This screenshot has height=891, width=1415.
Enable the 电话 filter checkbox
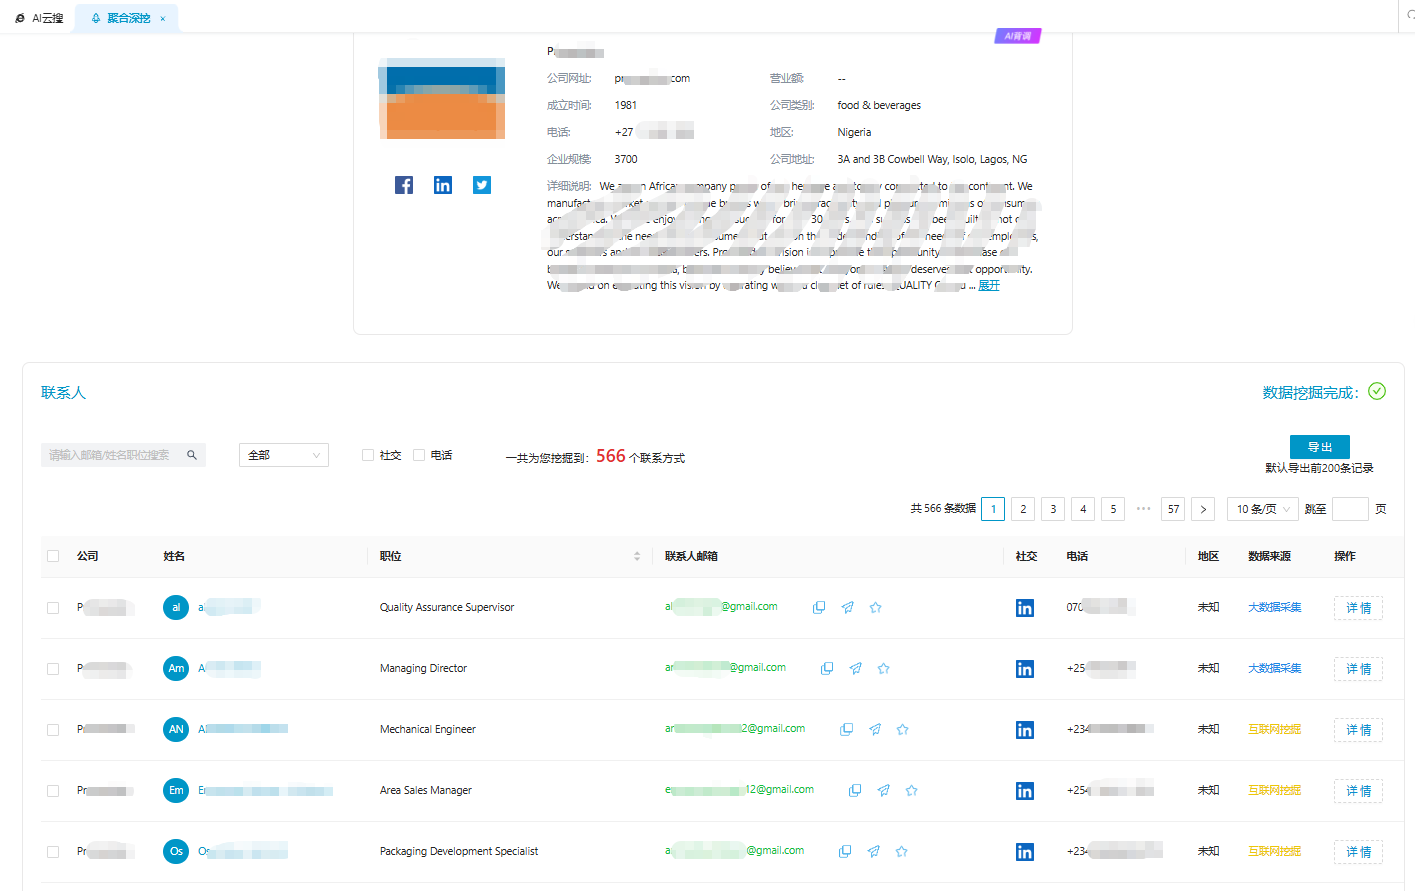point(419,455)
